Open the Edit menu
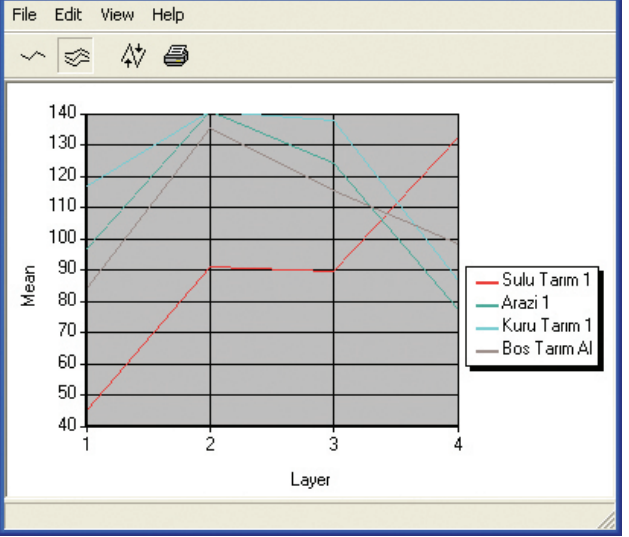Image resolution: width=629 pixels, height=537 pixels. coord(68,15)
